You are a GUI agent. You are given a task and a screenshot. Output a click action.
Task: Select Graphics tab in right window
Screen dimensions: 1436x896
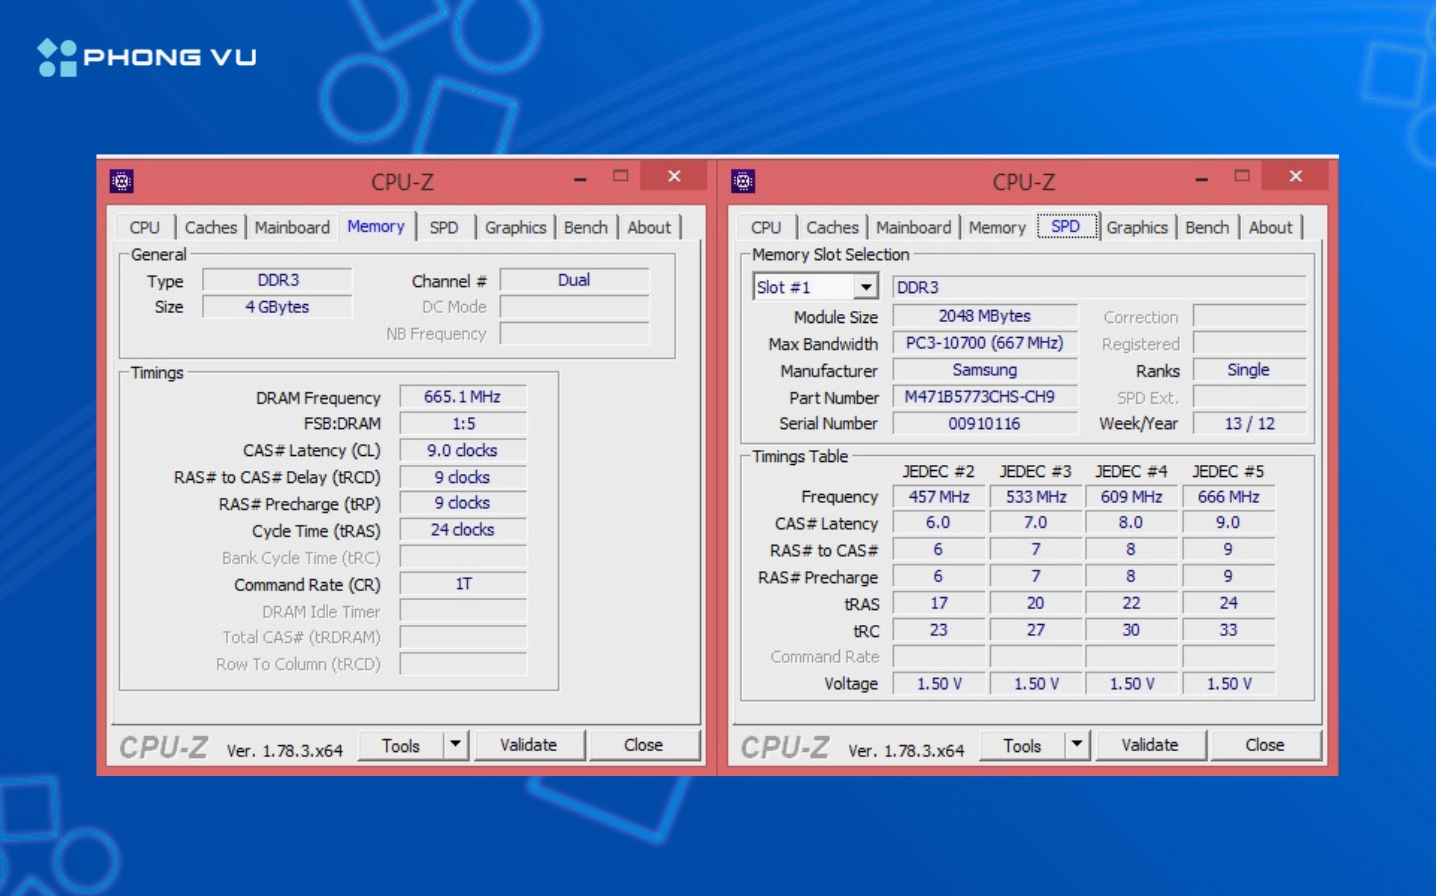[1137, 227]
